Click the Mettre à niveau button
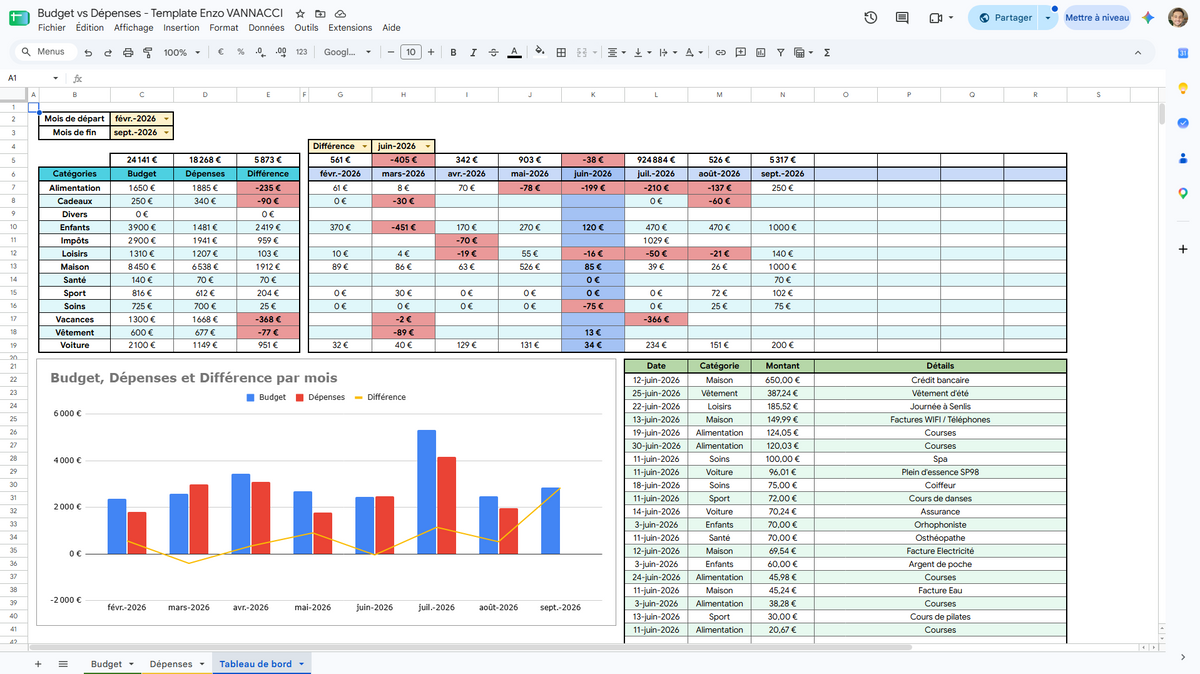 tap(1097, 18)
